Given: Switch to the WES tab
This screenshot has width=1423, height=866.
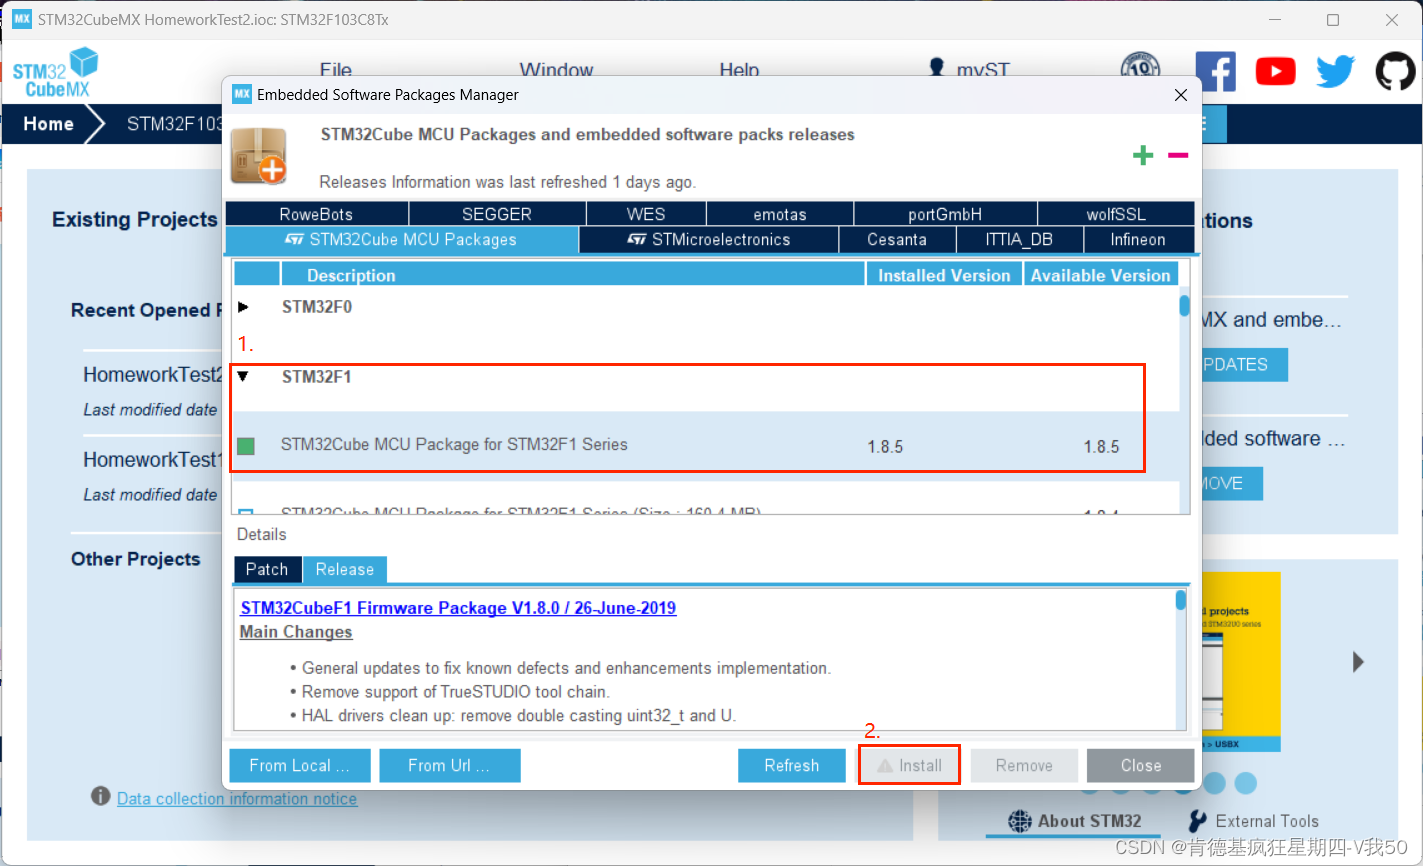Looking at the screenshot, I should click(x=646, y=214).
